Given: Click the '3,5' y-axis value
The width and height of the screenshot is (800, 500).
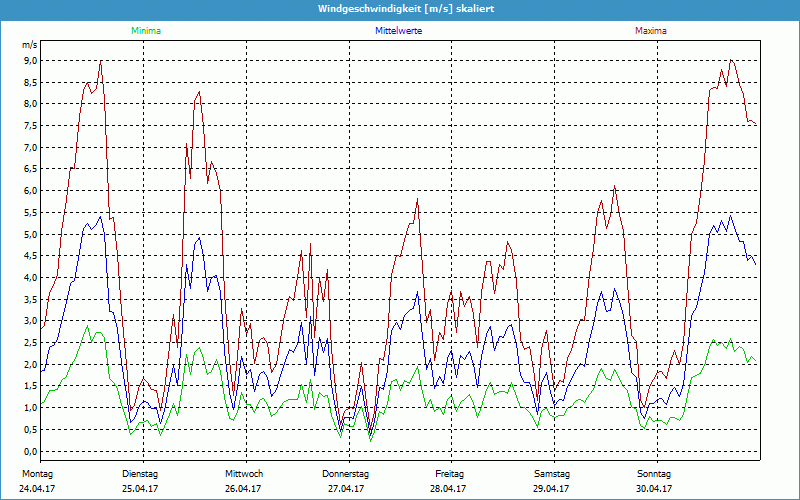Looking at the screenshot, I should [31, 300].
